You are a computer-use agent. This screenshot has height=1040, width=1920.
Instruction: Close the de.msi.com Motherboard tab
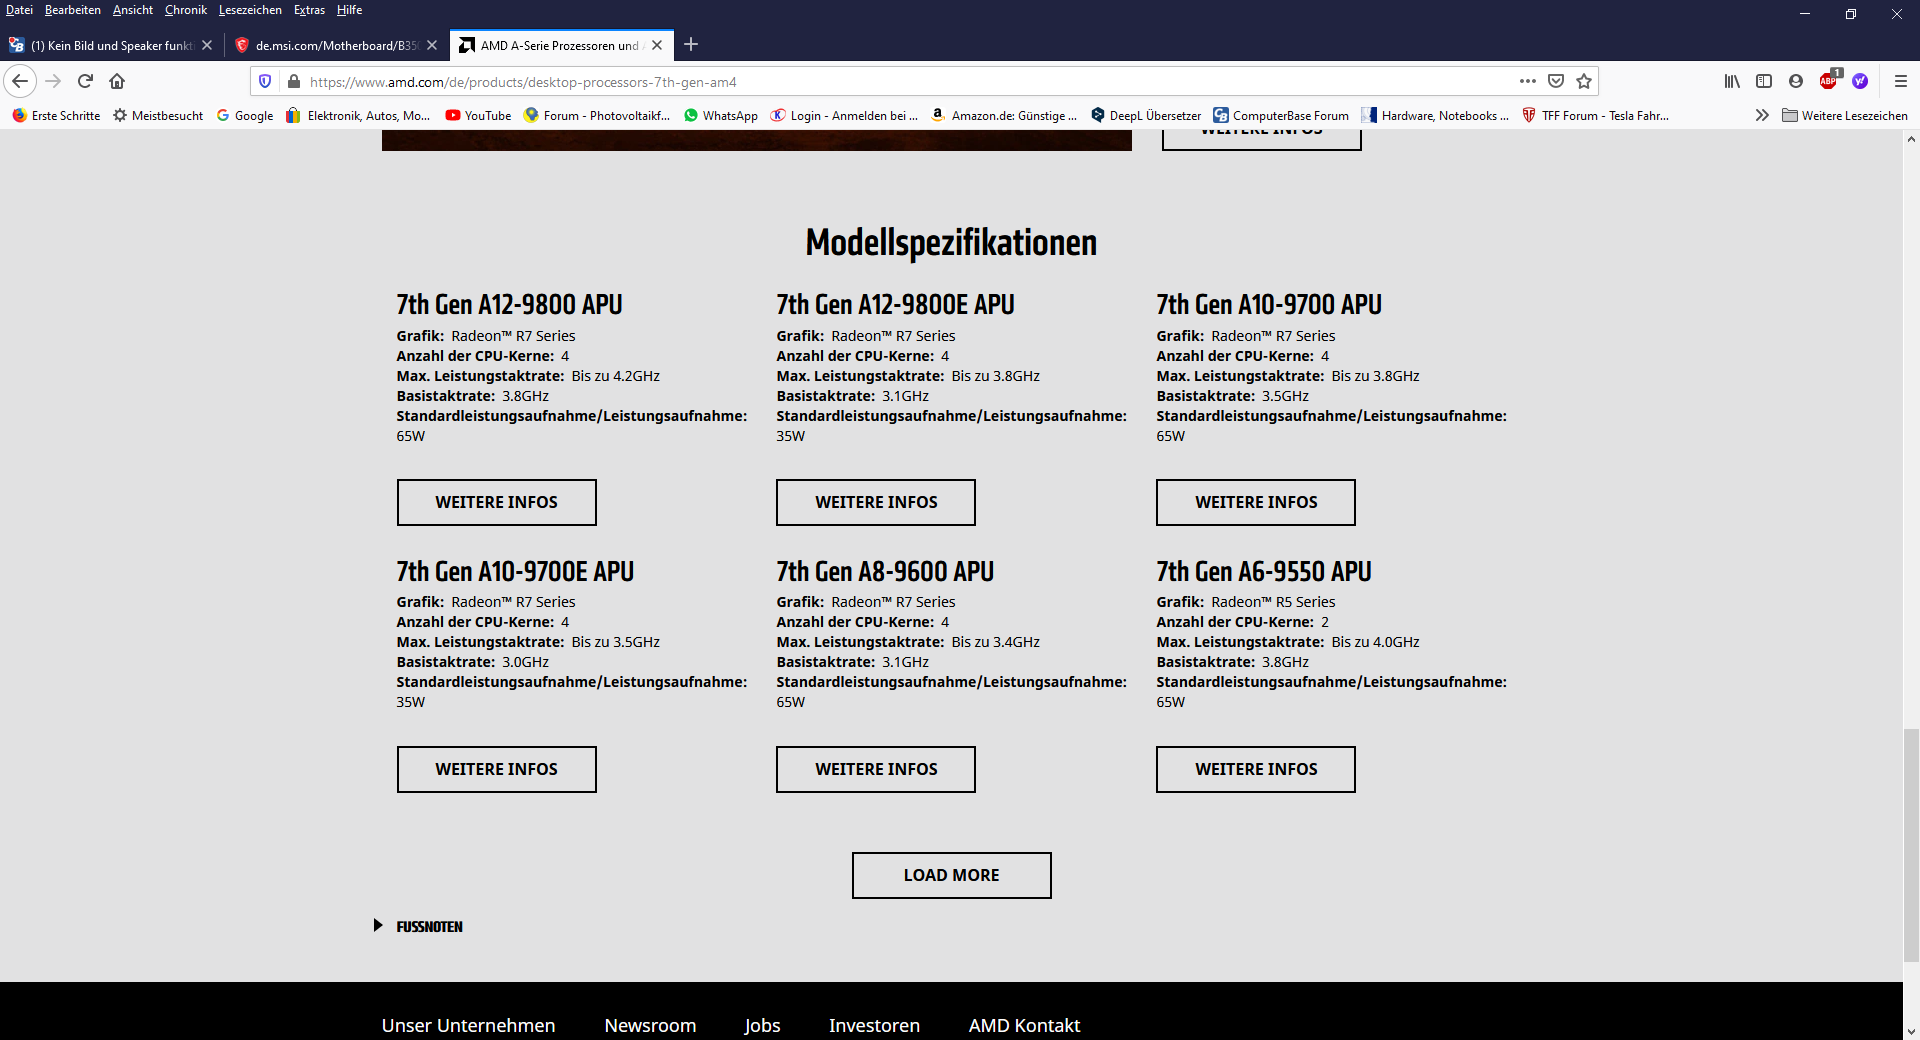click(432, 45)
